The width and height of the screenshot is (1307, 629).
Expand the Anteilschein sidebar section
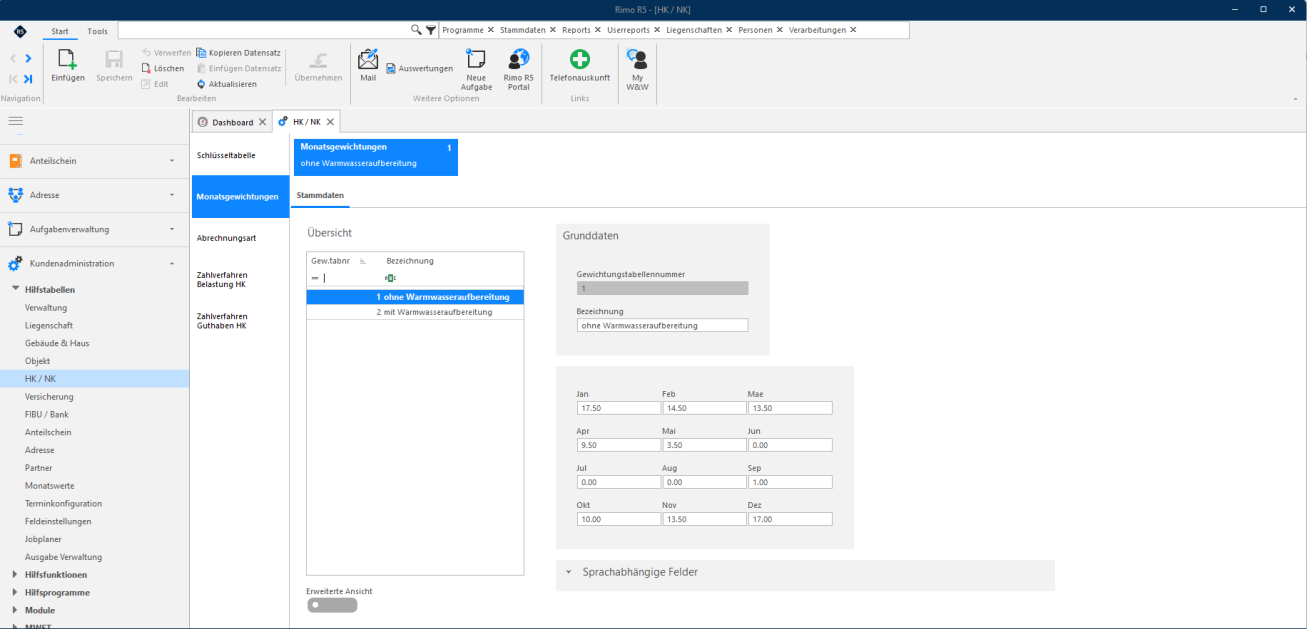[x=94, y=161]
